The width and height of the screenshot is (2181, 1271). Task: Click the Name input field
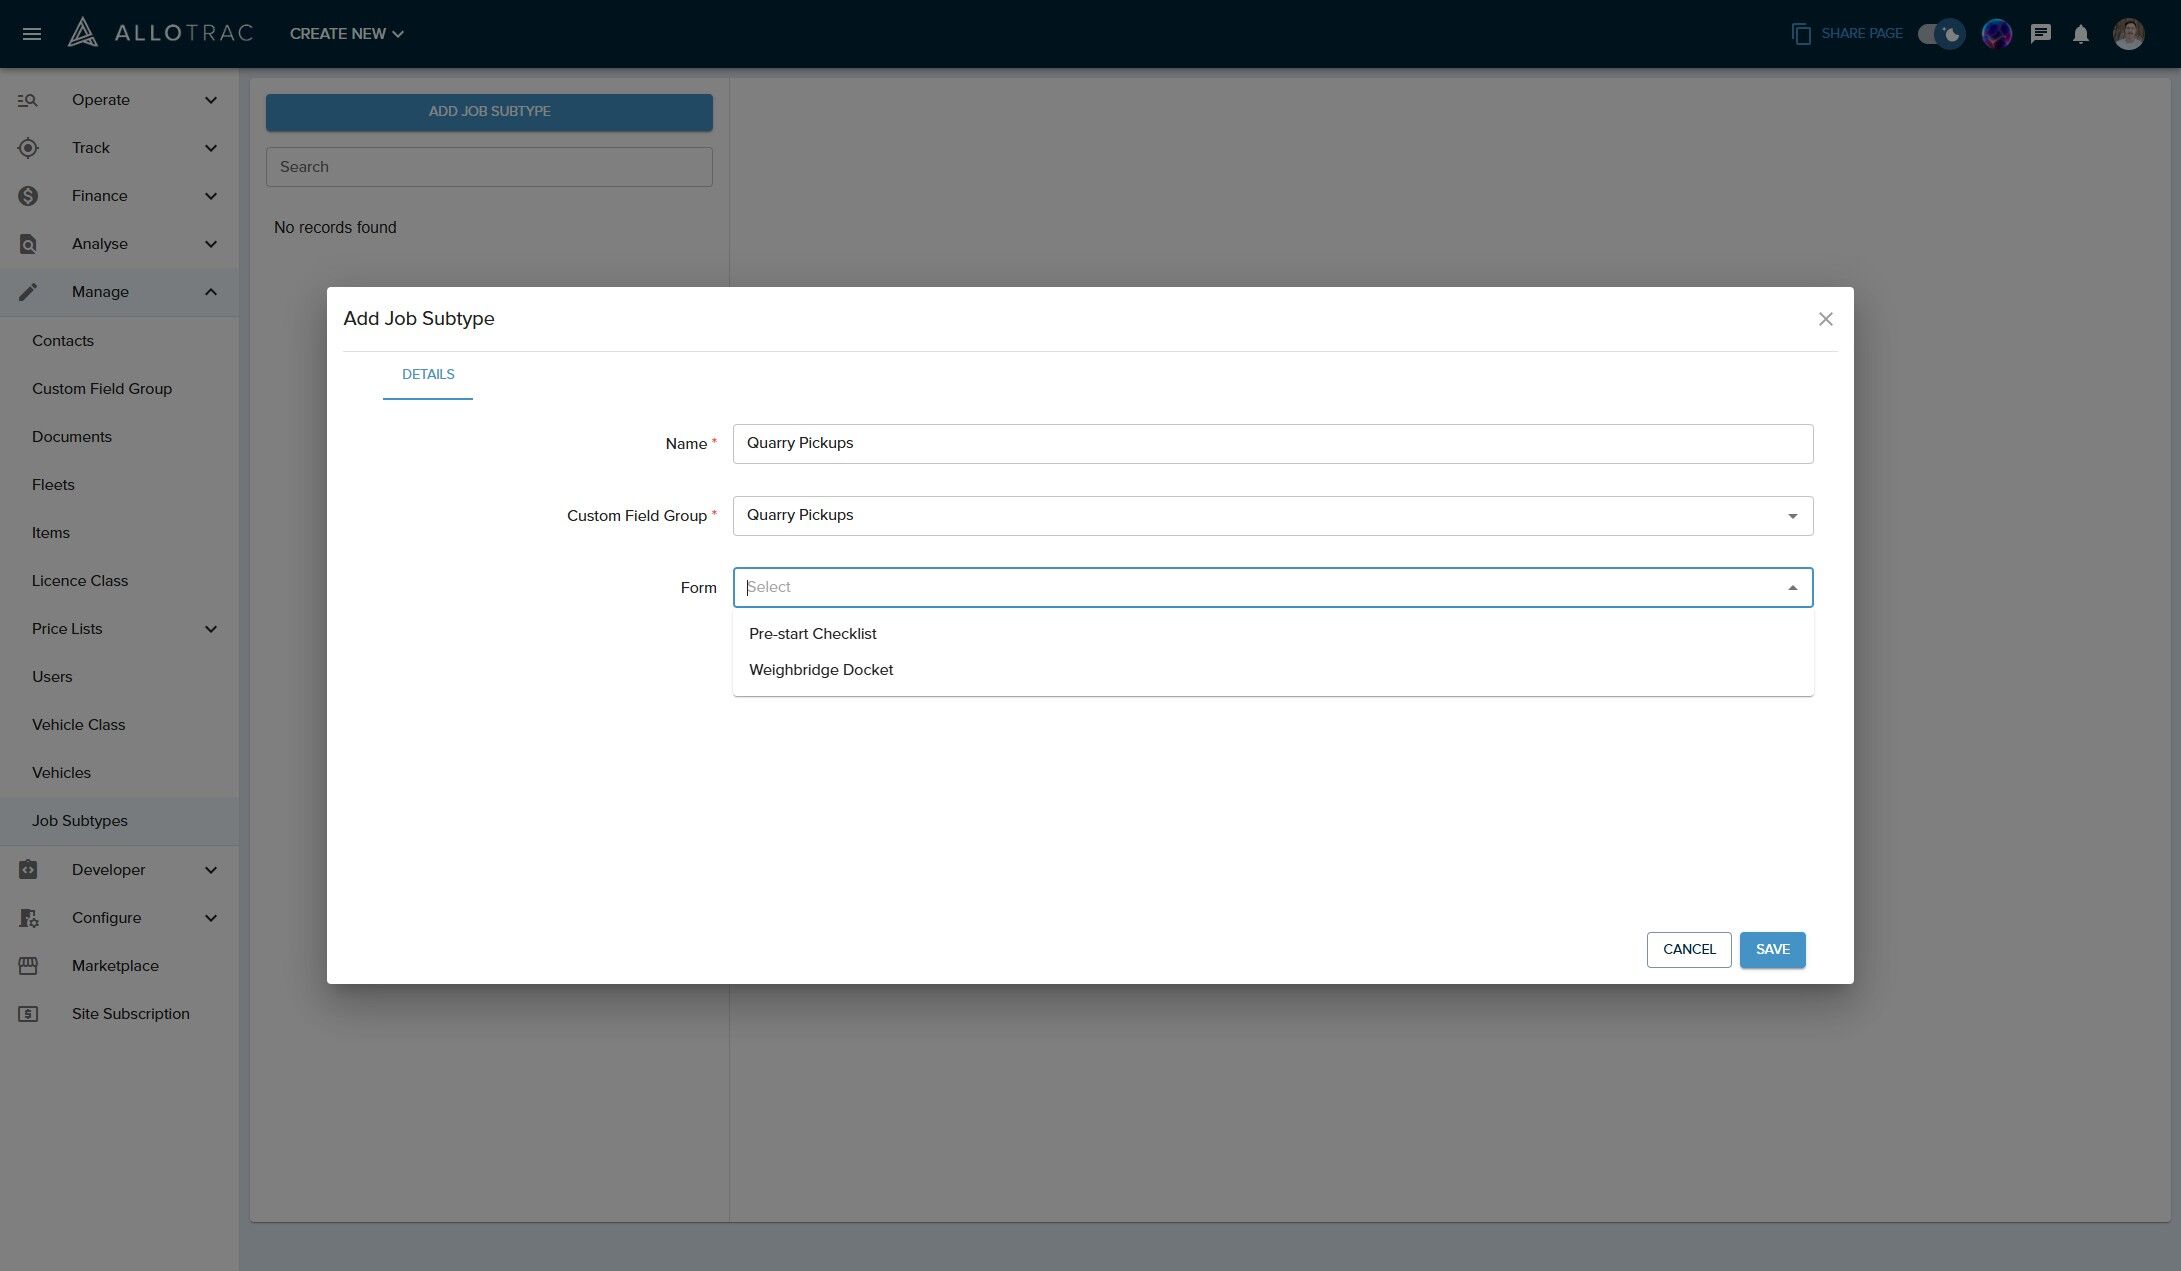coord(1272,444)
